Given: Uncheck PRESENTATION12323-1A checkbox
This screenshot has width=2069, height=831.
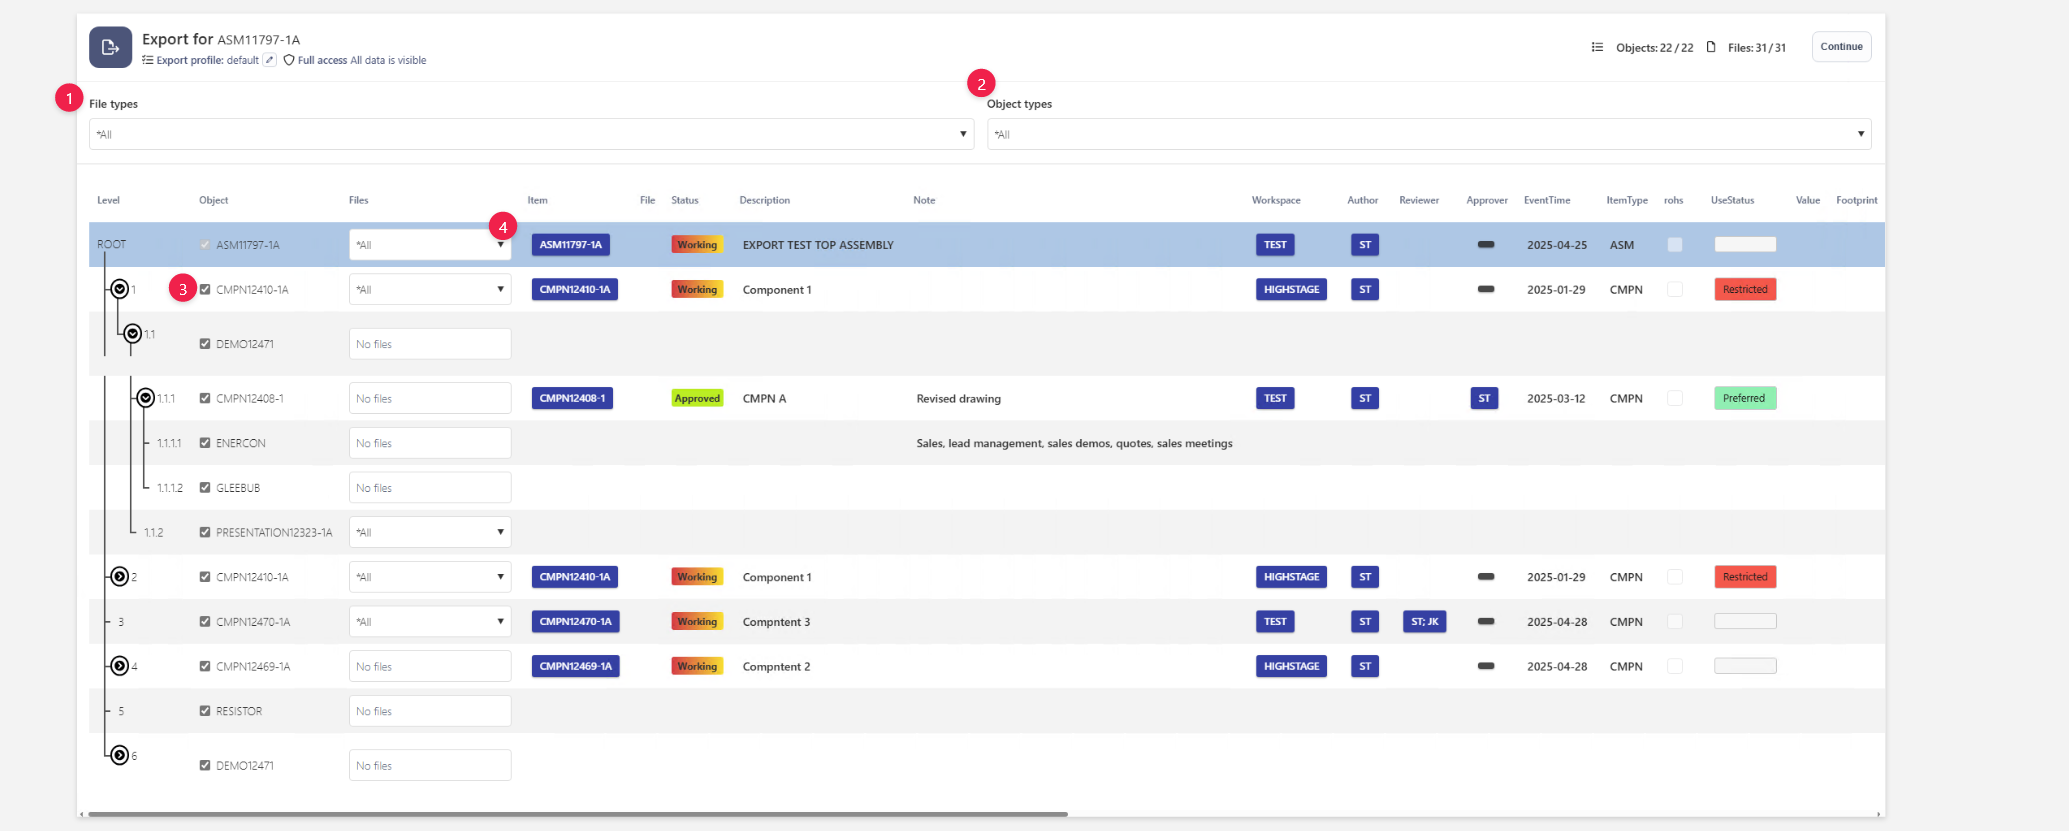Looking at the screenshot, I should pos(205,532).
